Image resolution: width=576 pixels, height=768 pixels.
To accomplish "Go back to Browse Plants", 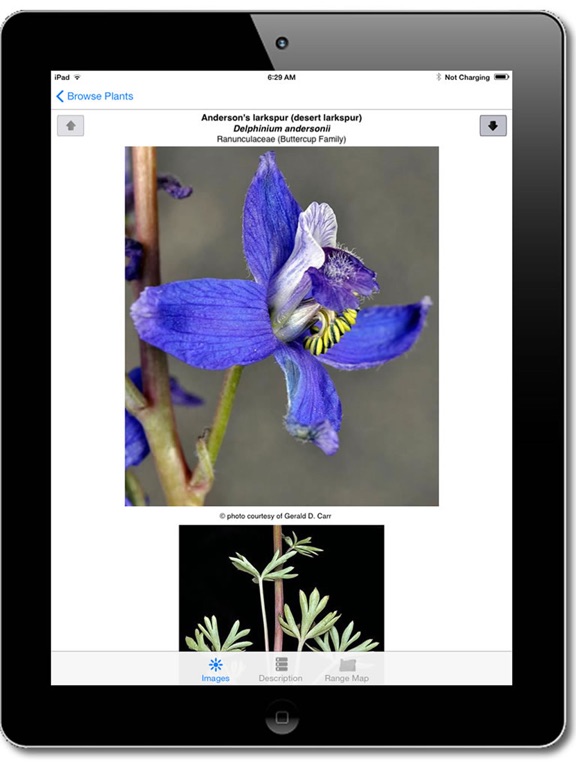I will coord(95,96).
